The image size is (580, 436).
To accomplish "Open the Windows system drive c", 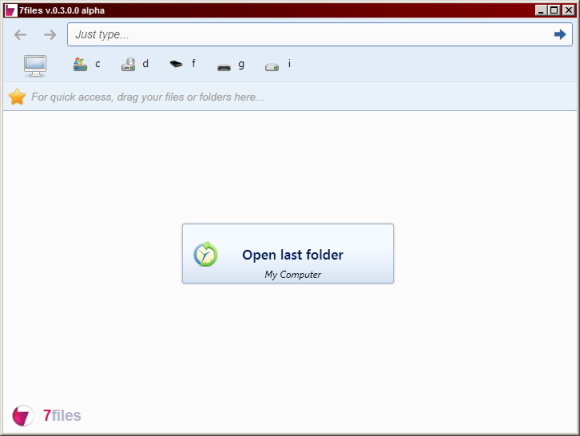I will tap(86, 64).
